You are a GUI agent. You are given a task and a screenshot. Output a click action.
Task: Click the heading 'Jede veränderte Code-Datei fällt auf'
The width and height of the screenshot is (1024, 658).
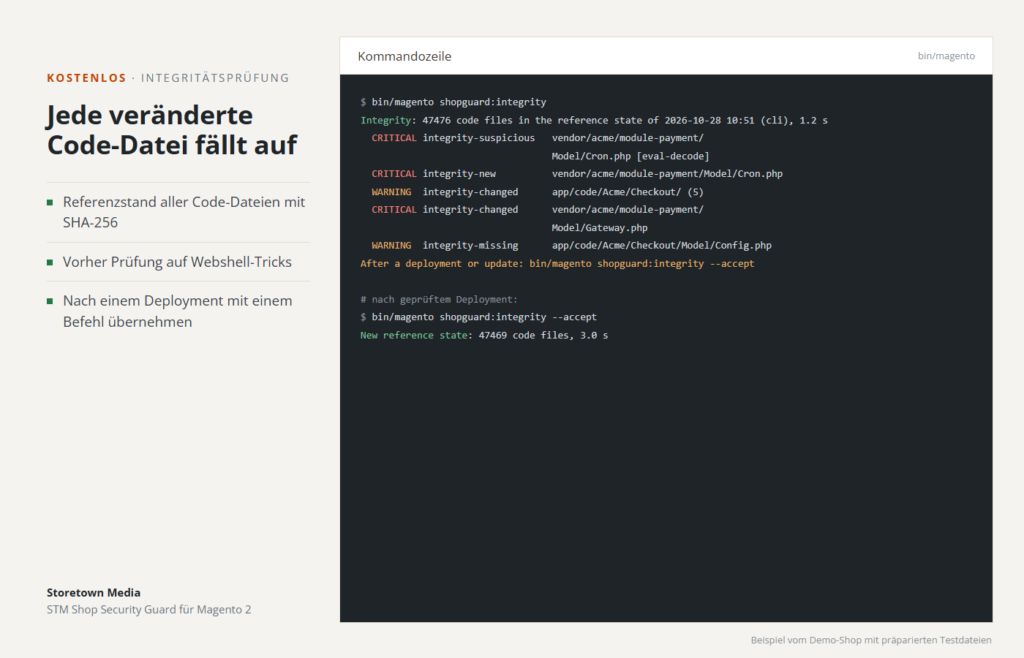click(172, 130)
